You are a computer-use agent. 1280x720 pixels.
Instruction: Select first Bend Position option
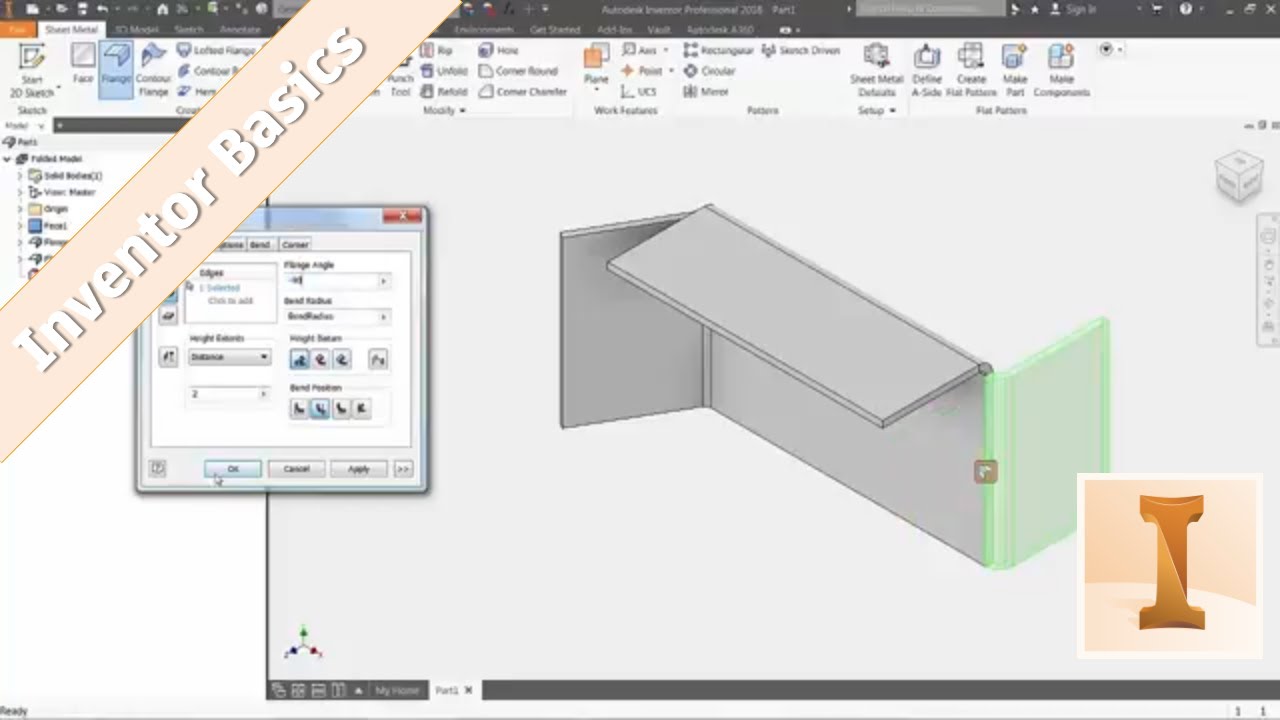299,408
